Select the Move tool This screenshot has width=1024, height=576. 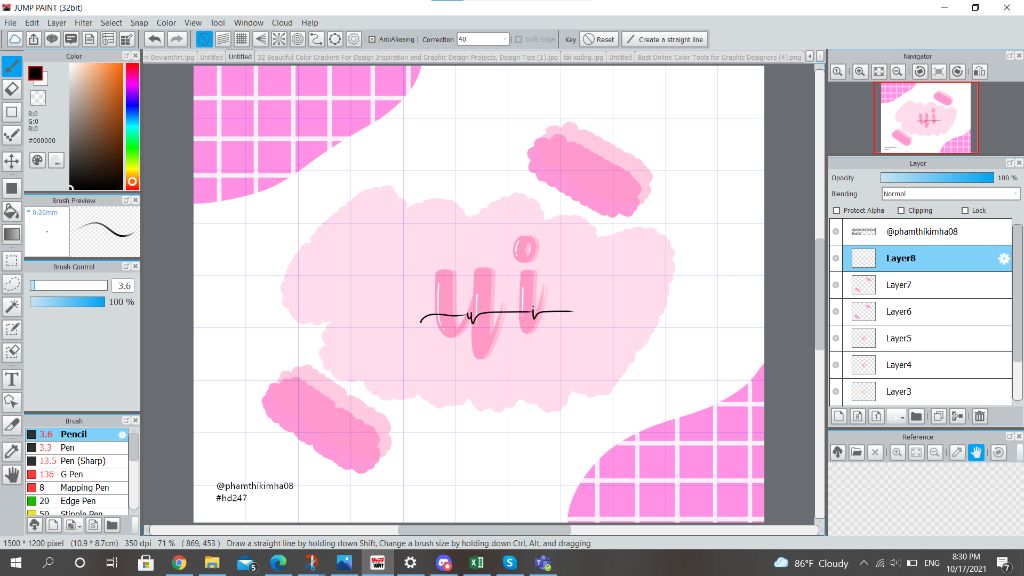(x=12, y=161)
